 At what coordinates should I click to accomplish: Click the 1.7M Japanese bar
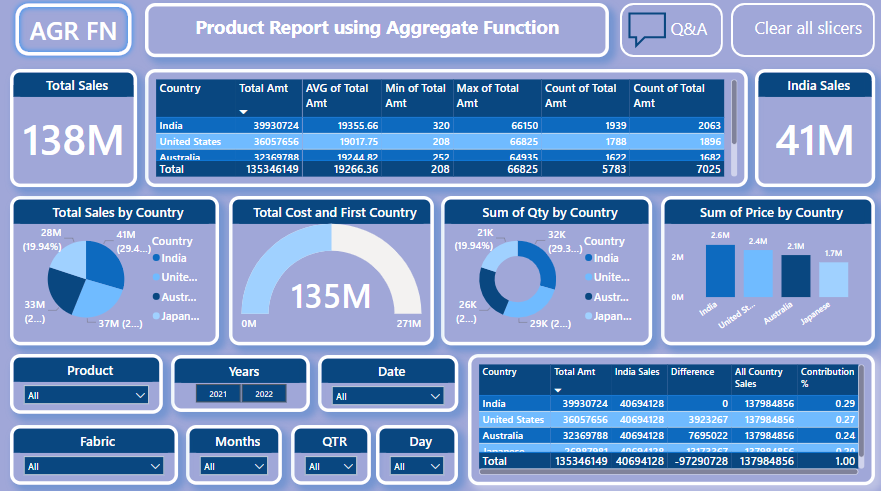833,280
